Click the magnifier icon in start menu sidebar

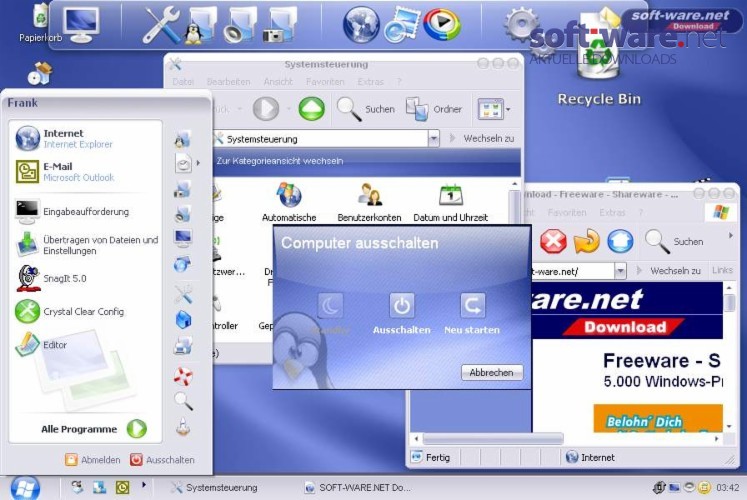(183, 401)
